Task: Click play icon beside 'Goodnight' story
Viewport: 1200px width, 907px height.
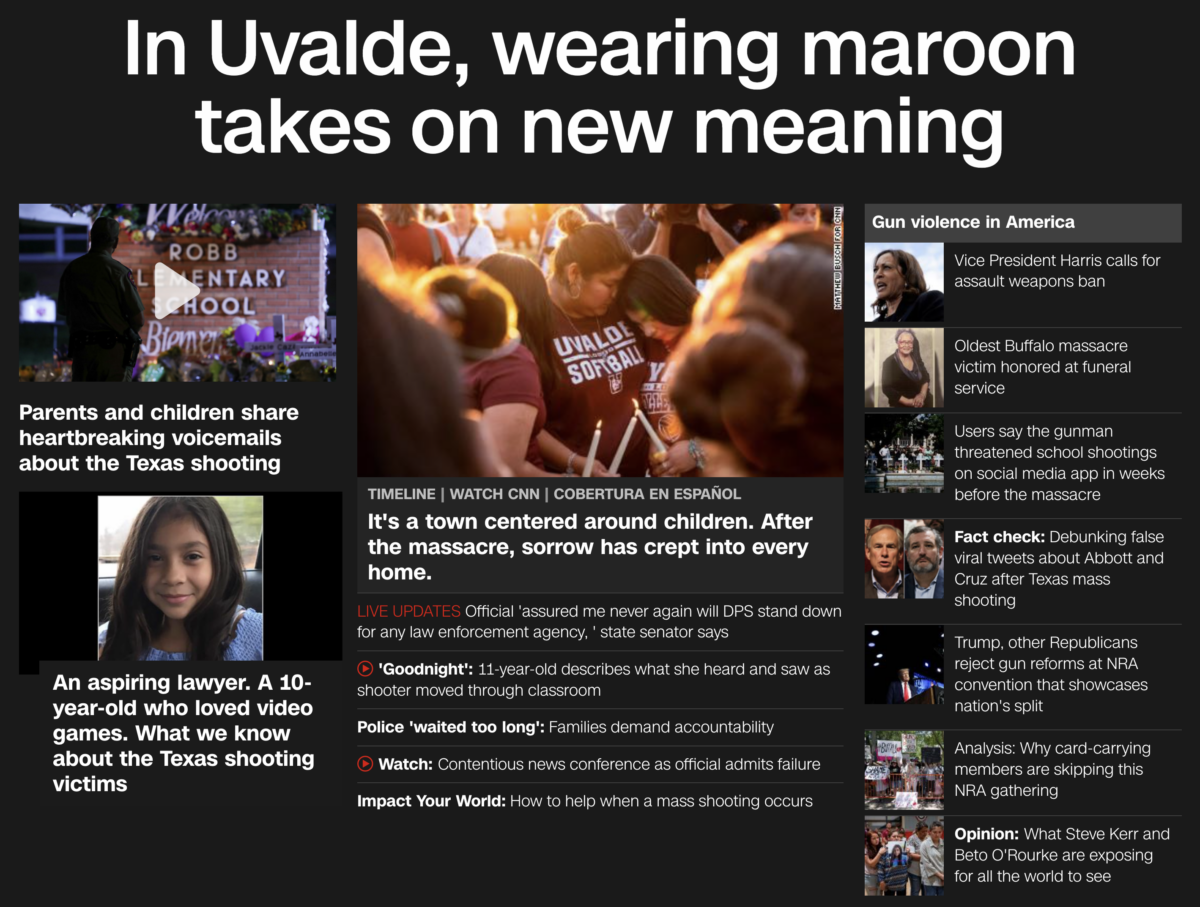Action: (x=365, y=669)
